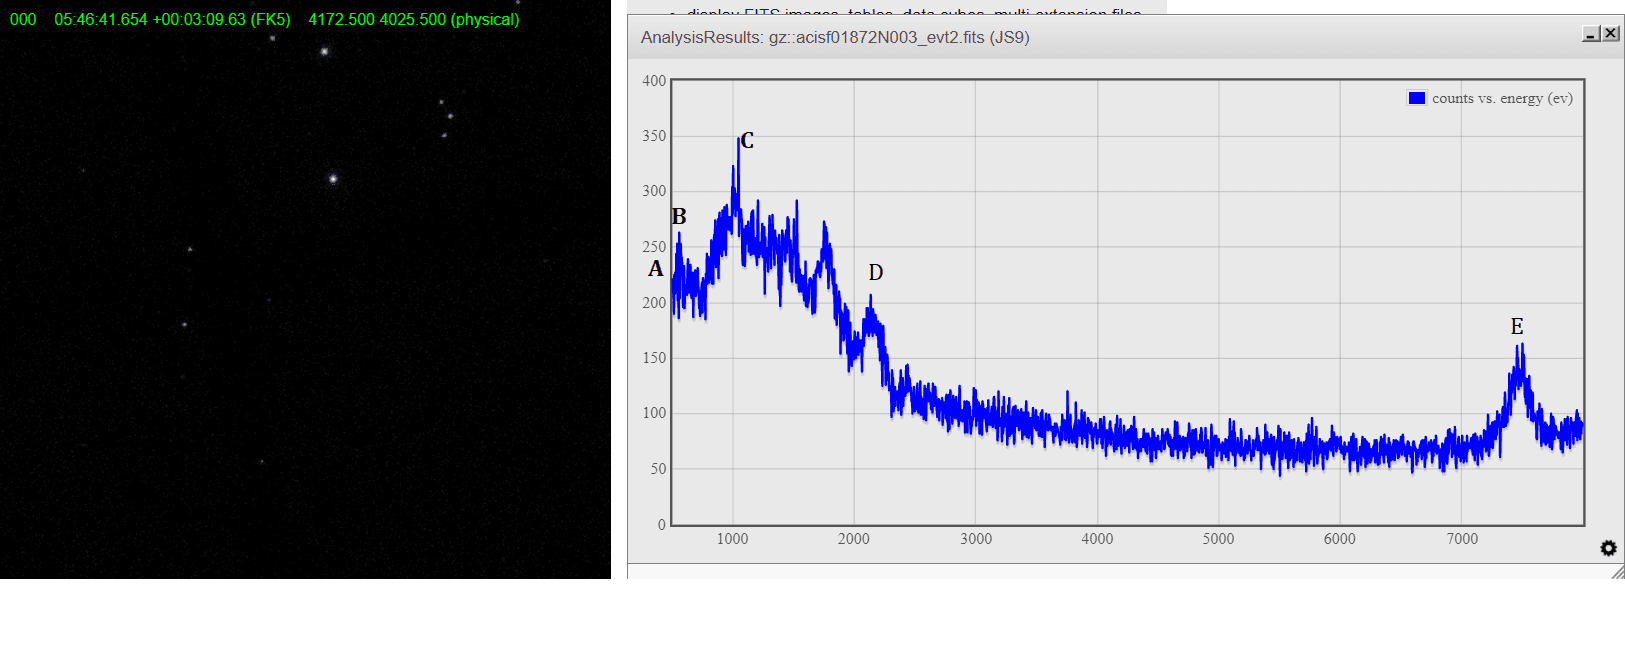Click y-axis tick label '250'
The image size is (1625, 648).
[x=654, y=247]
